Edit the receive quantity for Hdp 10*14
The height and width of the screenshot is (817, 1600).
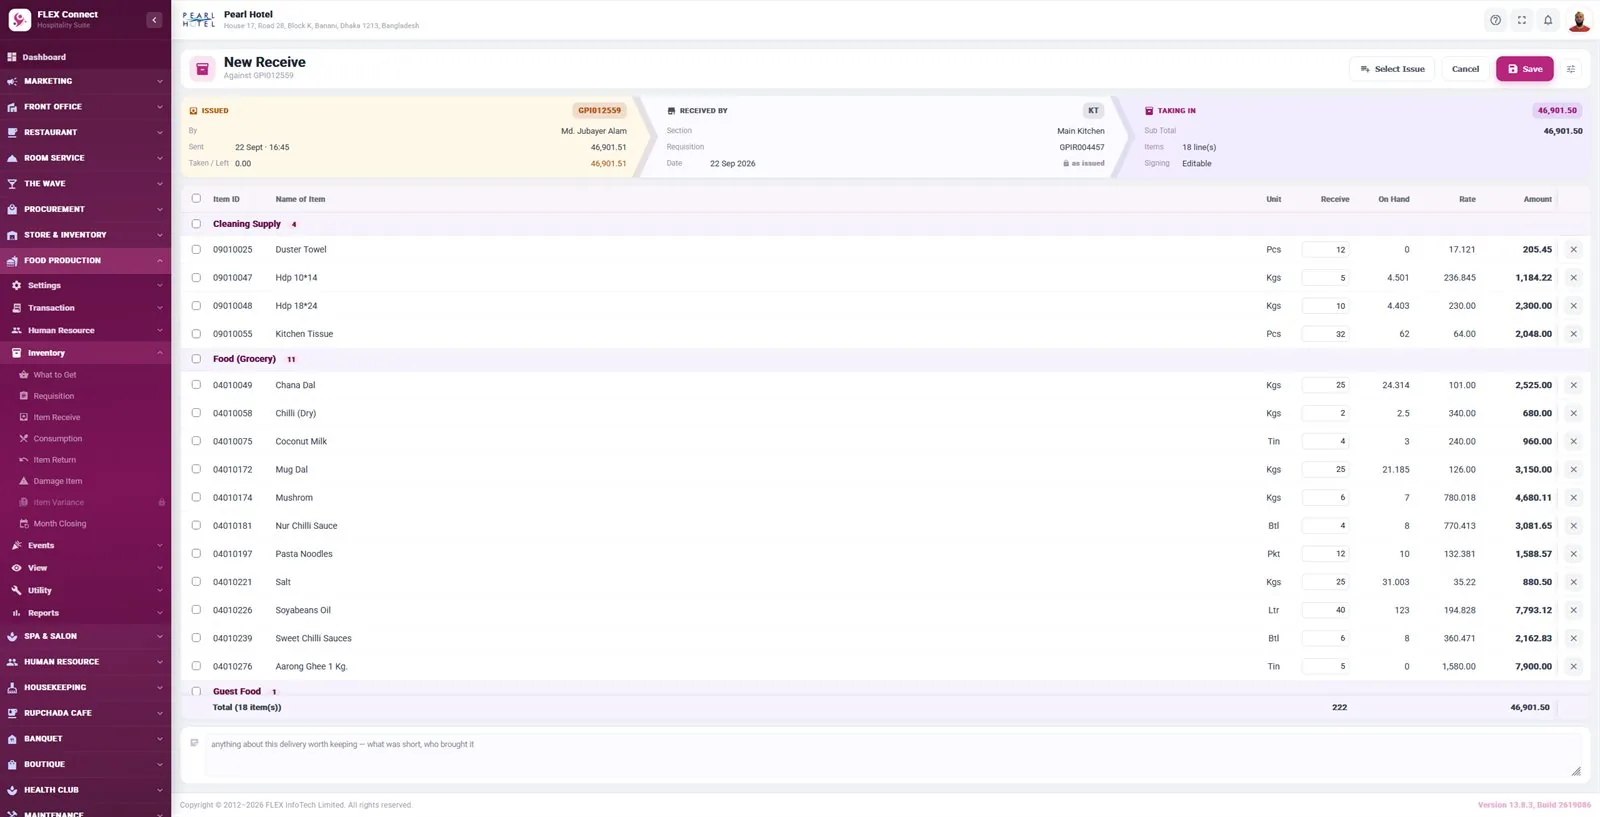(1325, 278)
